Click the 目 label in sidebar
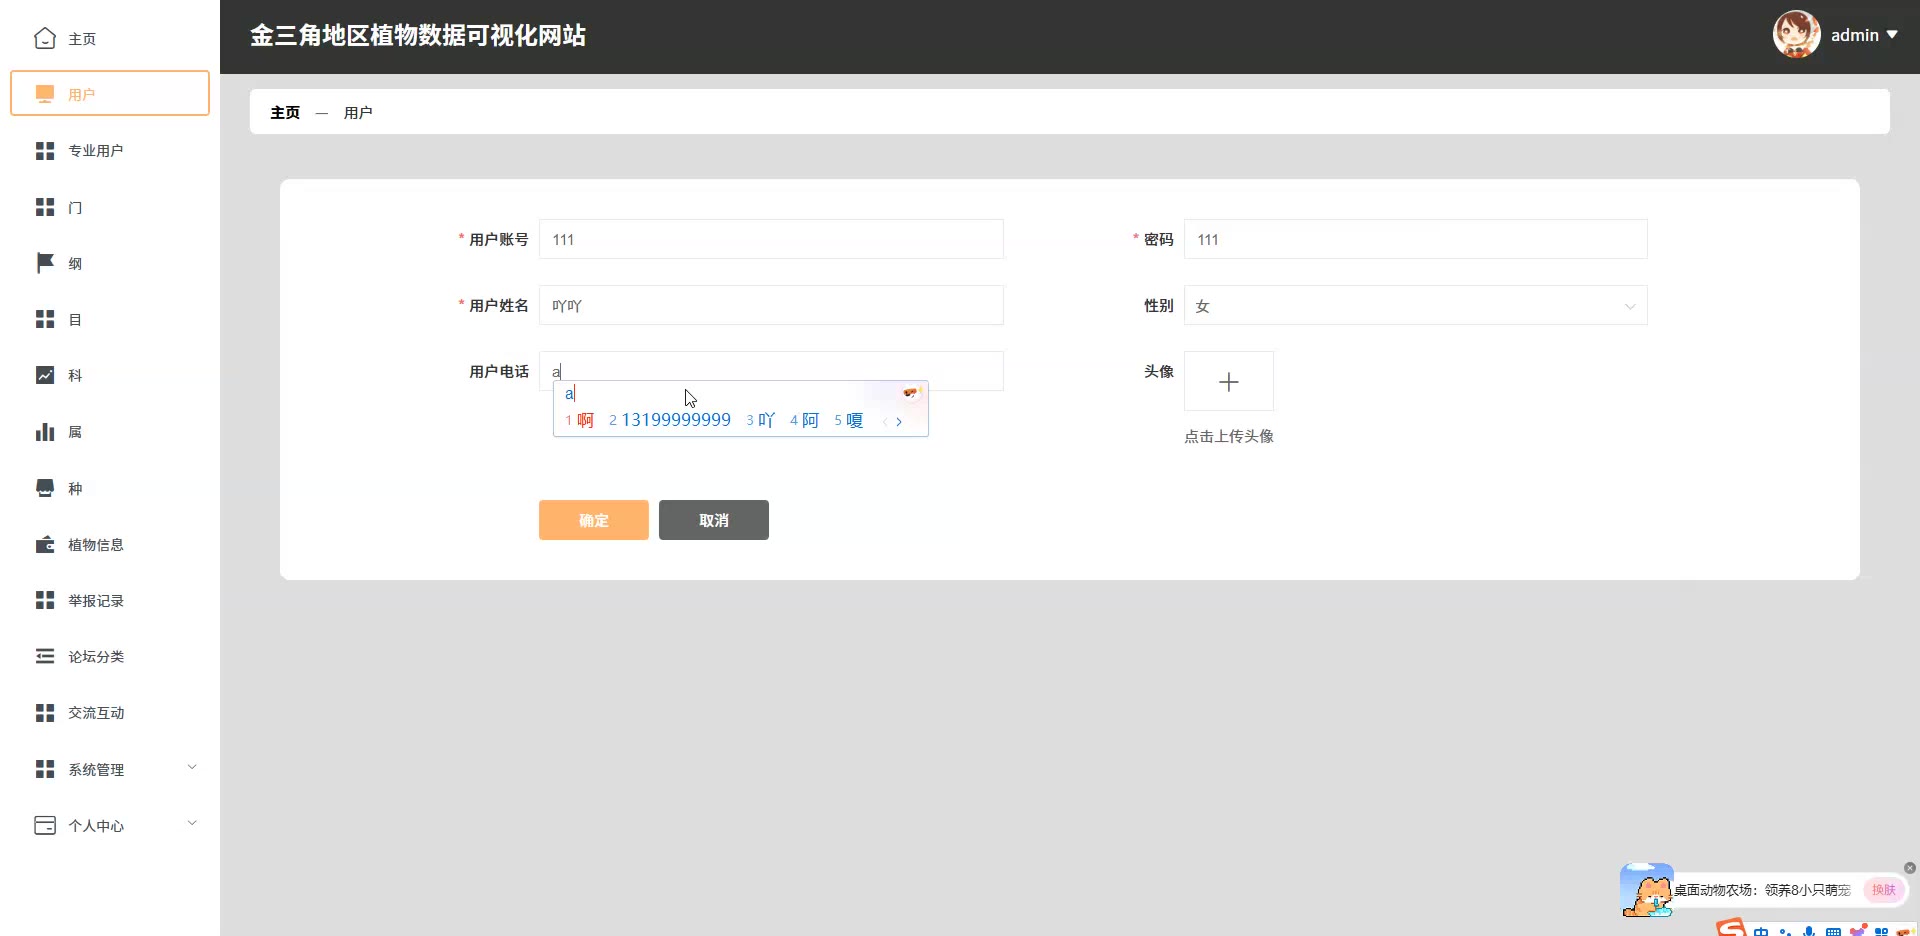The image size is (1920, 936). coord(75,320)
